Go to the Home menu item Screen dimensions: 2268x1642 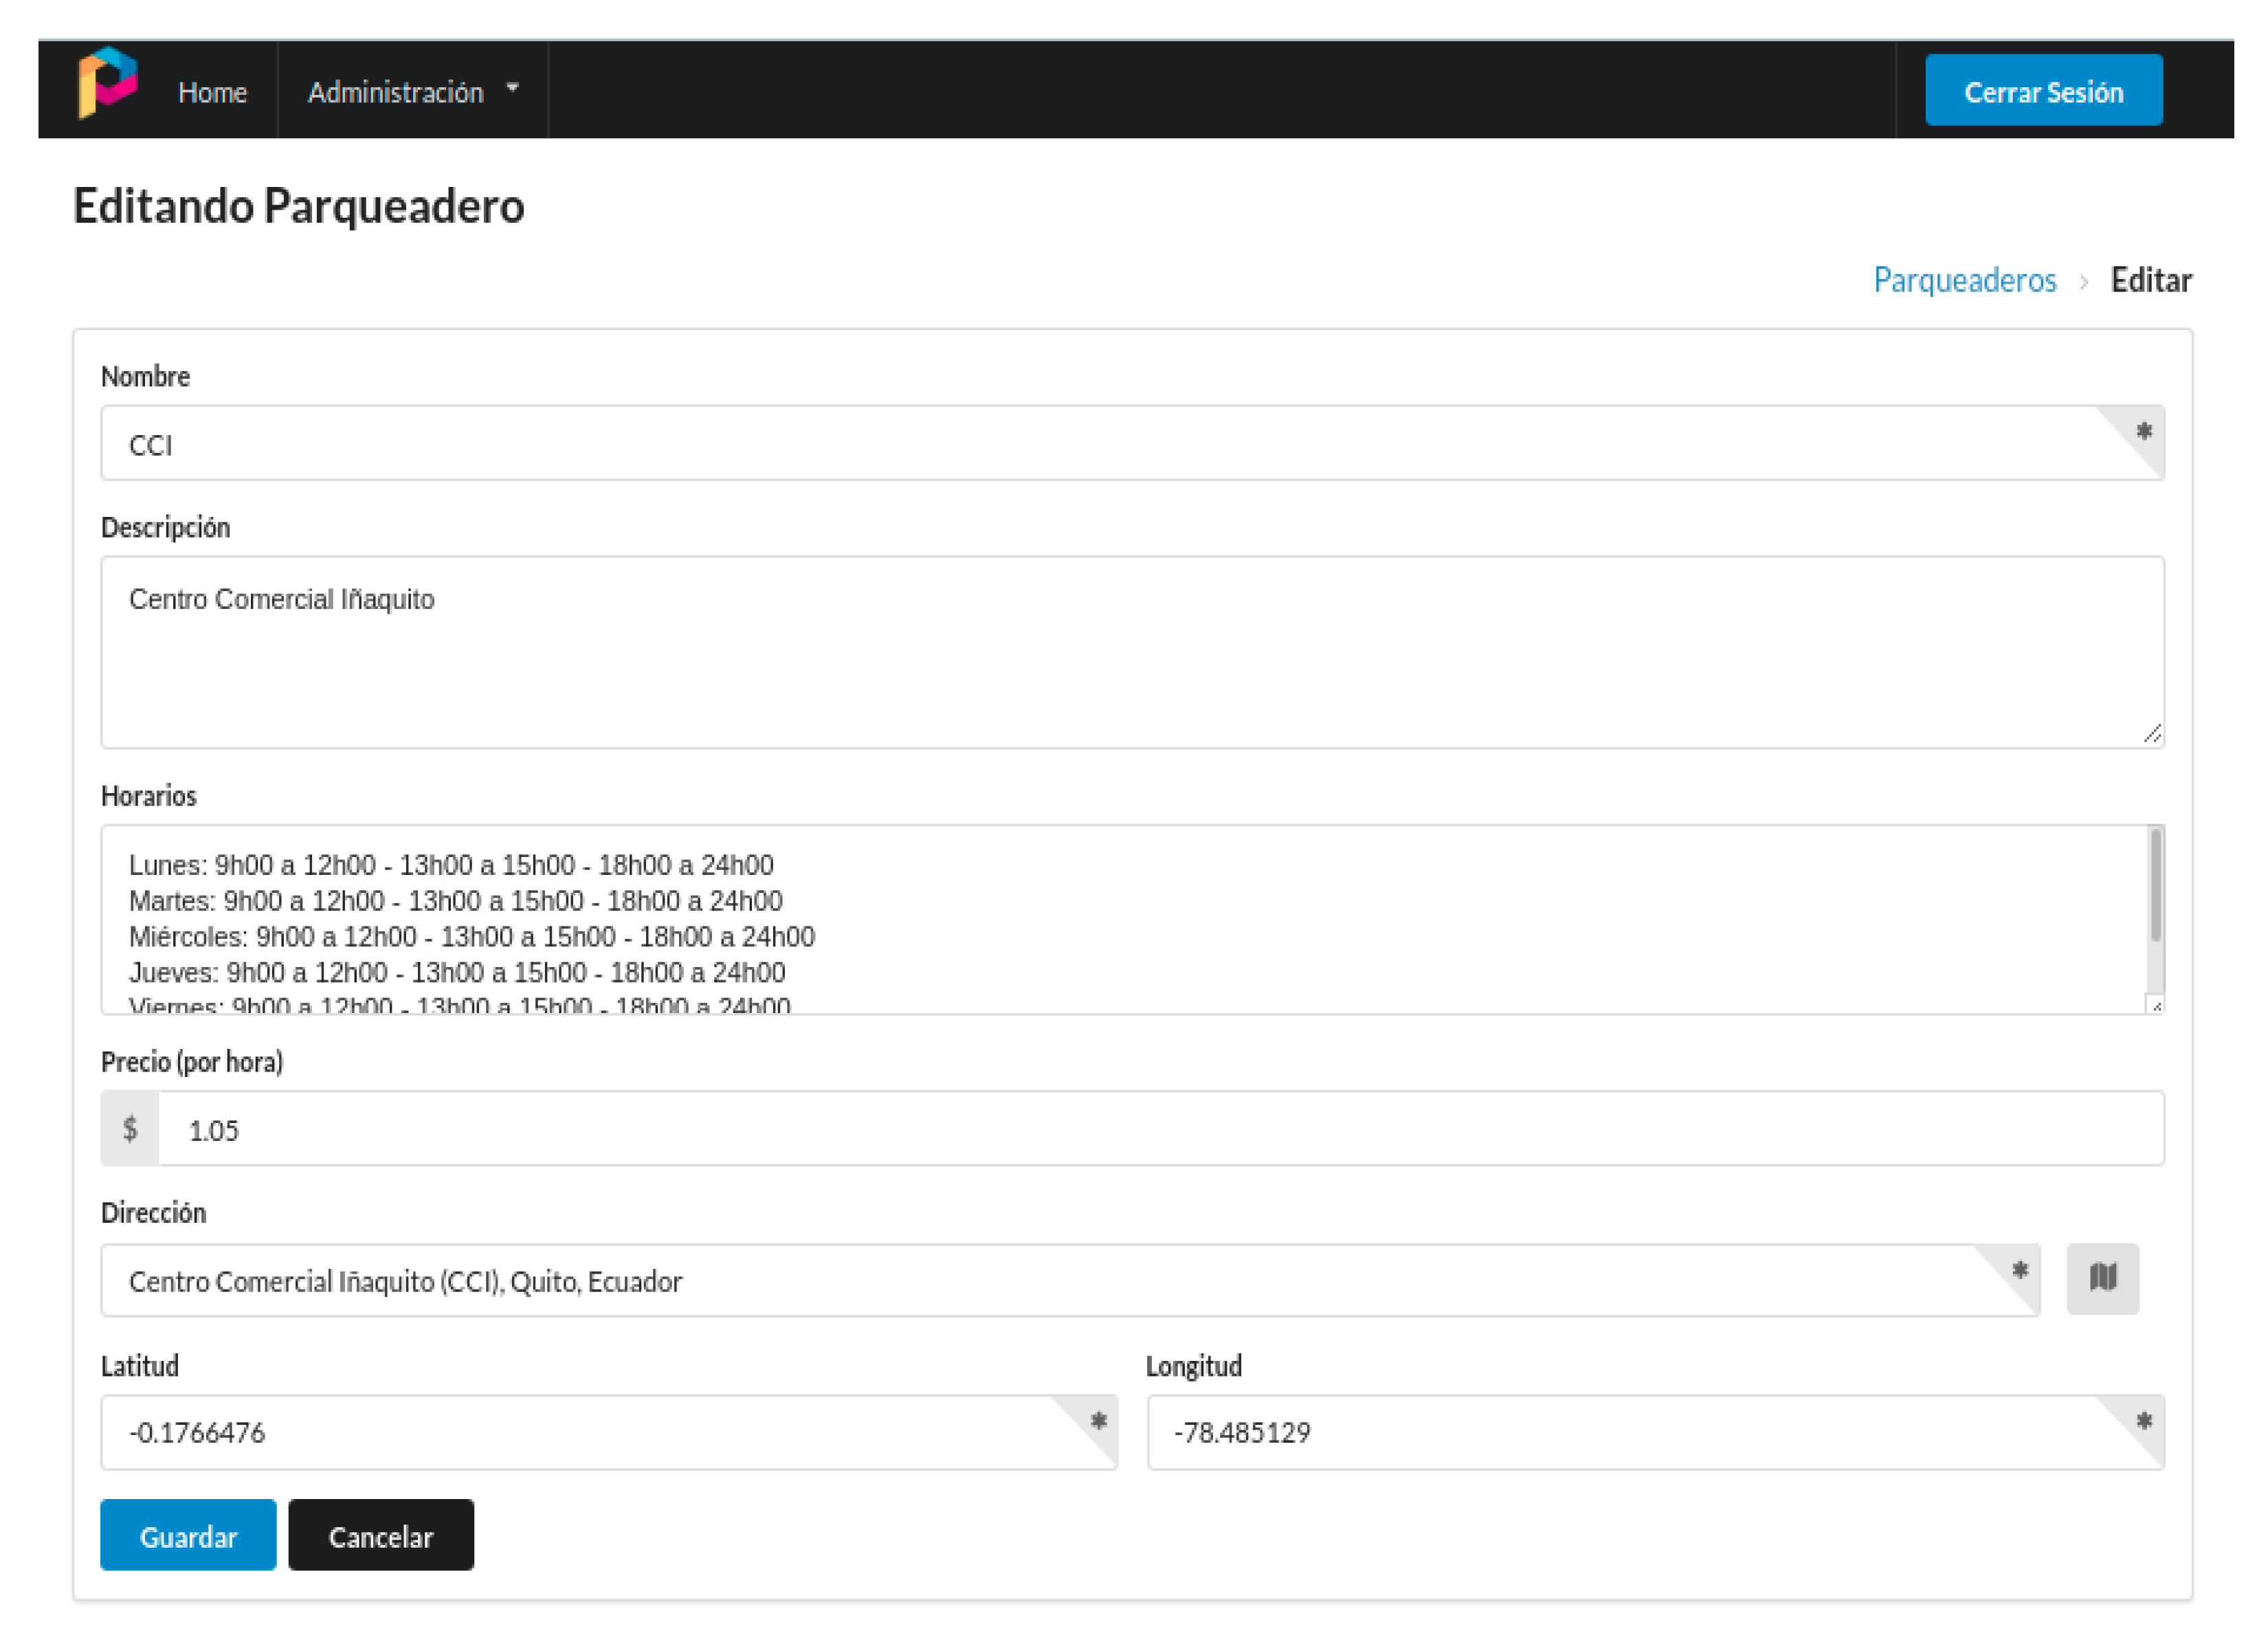click(212, 92)
